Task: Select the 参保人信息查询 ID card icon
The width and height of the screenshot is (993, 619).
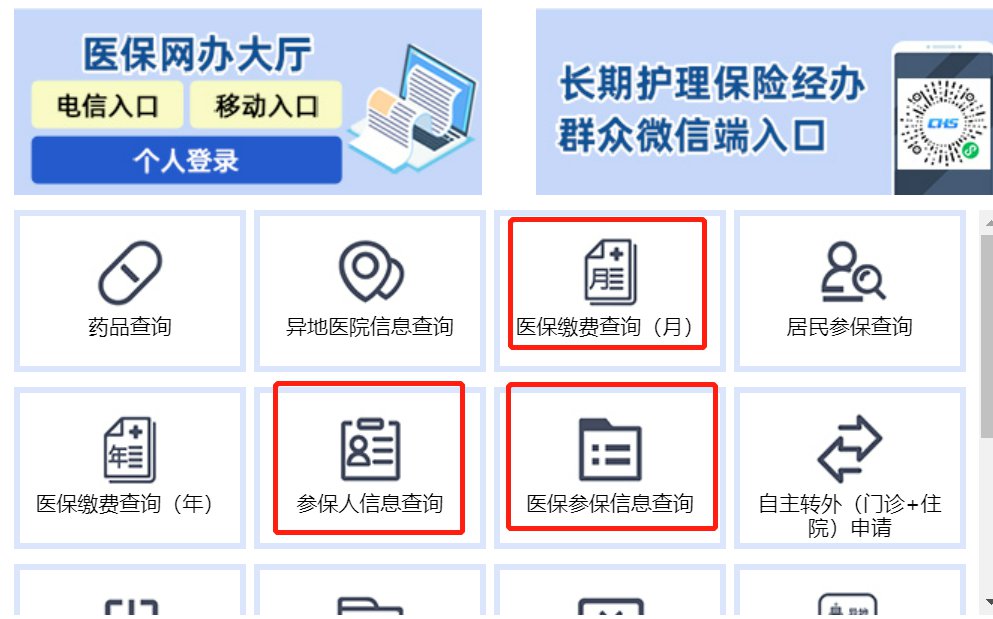Action: pyautogui.click(x=370, y=449)
